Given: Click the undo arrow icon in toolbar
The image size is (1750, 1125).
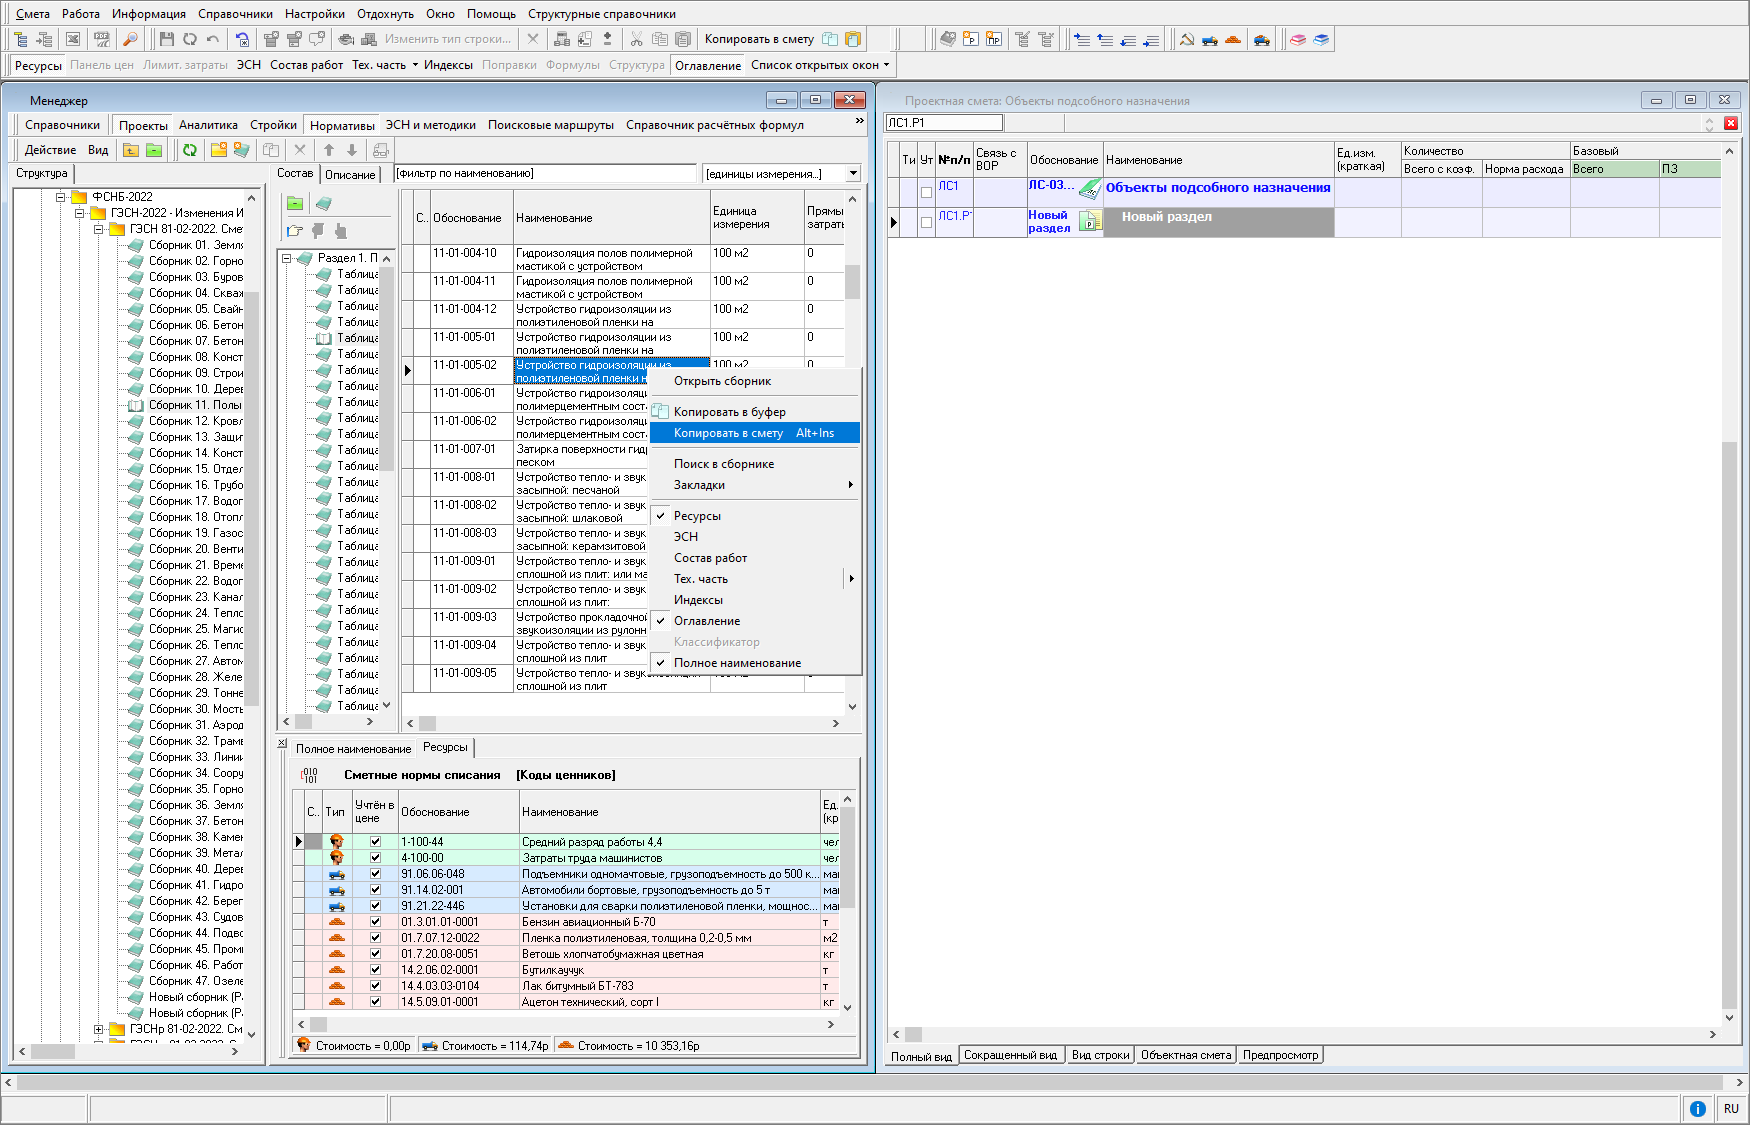Looking at the screenshot, I should [x=213, y=39].
